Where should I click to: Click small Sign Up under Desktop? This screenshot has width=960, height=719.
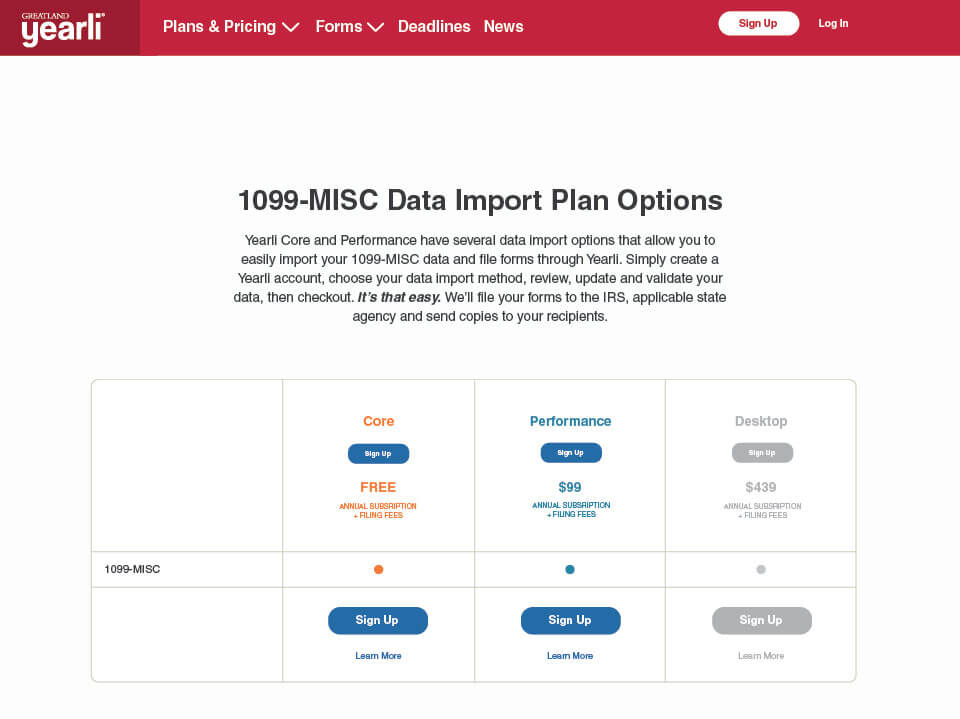(x=762, y=453)
